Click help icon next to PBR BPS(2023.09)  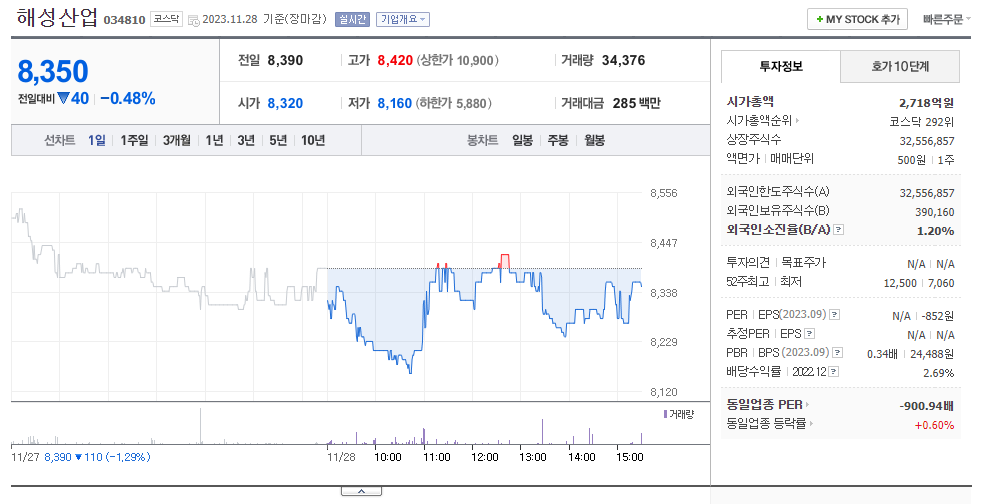click(837, 352)
